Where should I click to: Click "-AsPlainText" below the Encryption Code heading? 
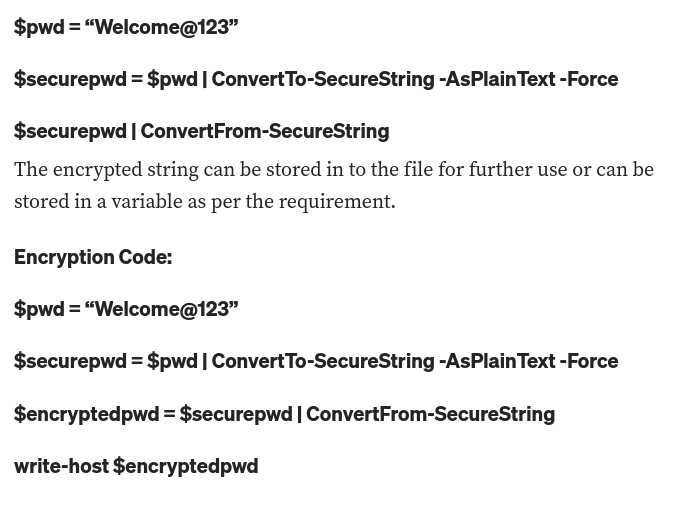click(x=497, y=361)
